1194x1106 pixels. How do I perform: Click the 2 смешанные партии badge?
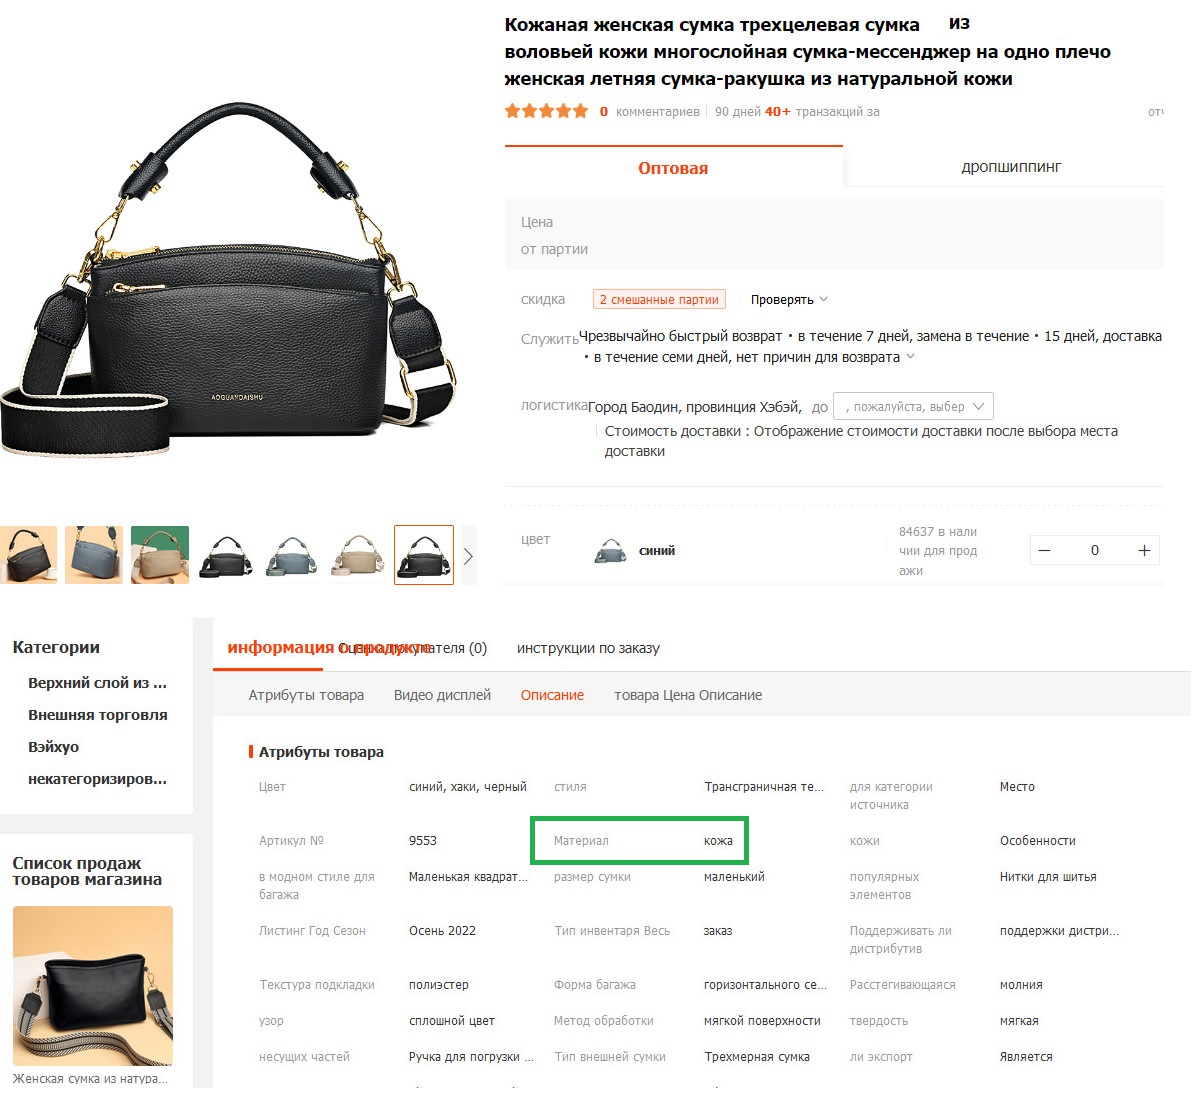tap(659, 299)
